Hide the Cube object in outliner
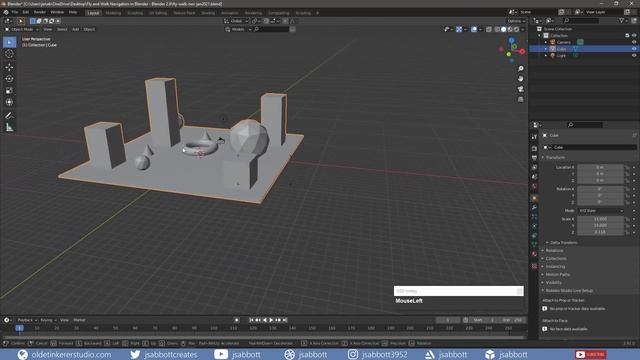The width and height of the screenshot is (640, 360). [634, 49]
